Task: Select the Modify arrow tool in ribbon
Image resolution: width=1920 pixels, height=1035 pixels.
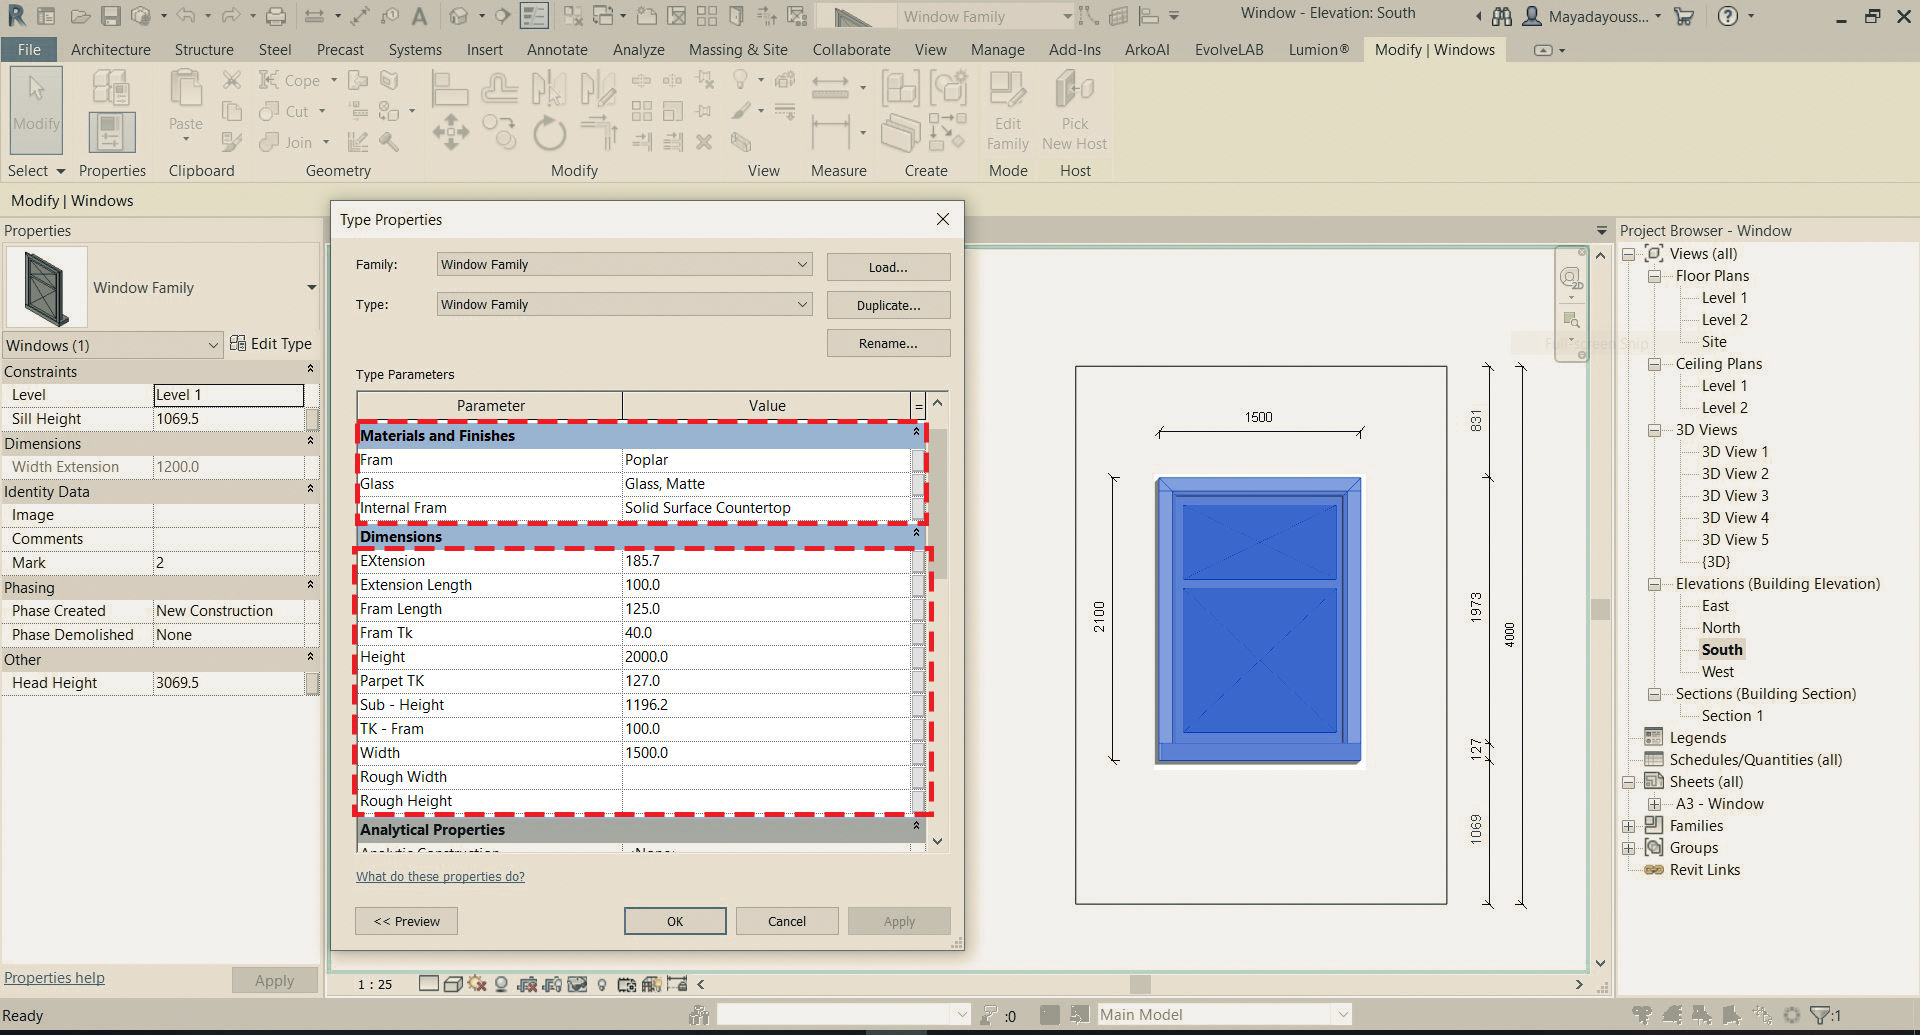Action: coord(37,108)
